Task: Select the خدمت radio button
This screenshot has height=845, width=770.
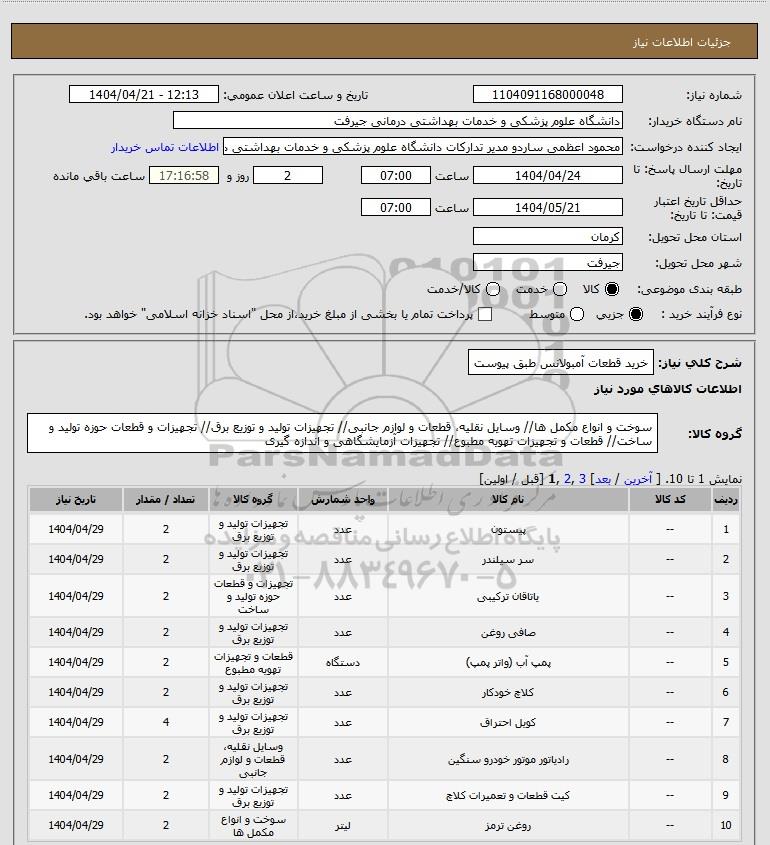Action: click(x=560, y=289)
